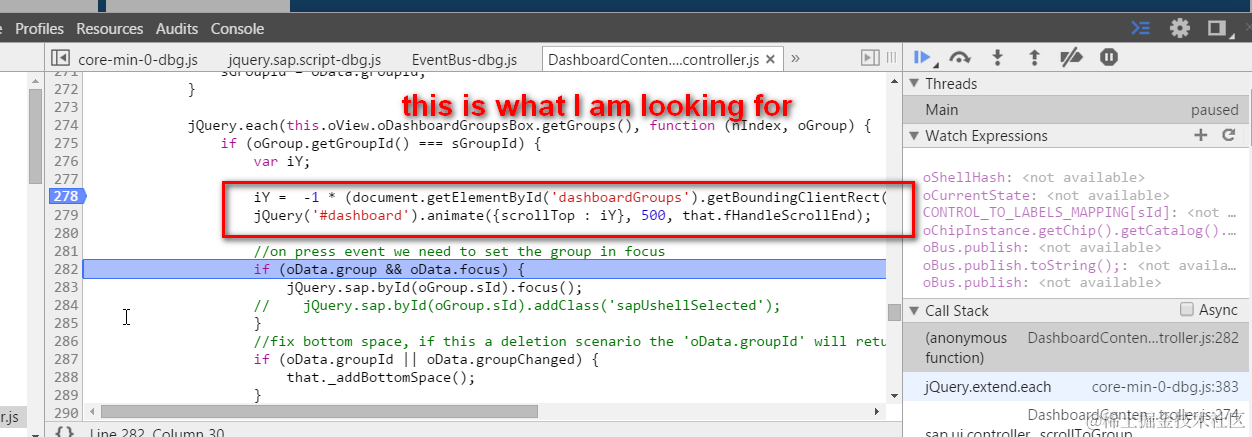Open the Console panel
1252x437 pixels.
(x=237, y=29)
